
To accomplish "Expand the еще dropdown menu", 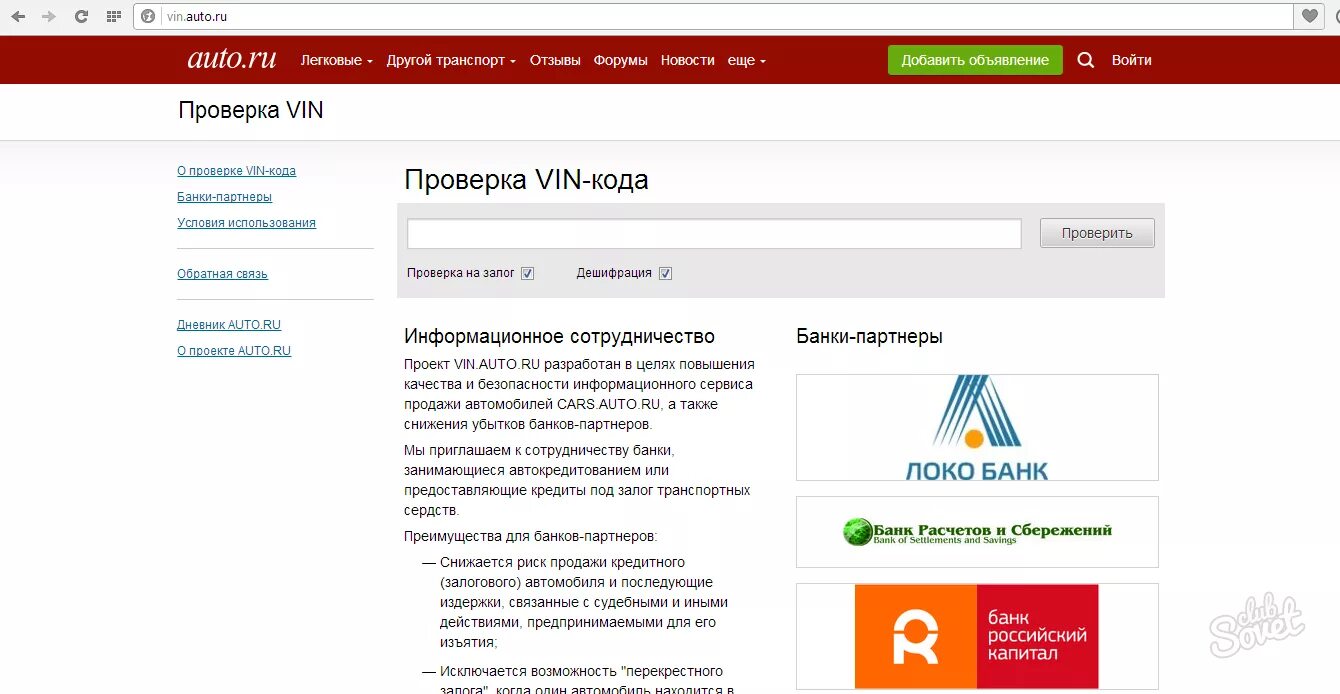I will pyautogui.click(x=746, y=60).
